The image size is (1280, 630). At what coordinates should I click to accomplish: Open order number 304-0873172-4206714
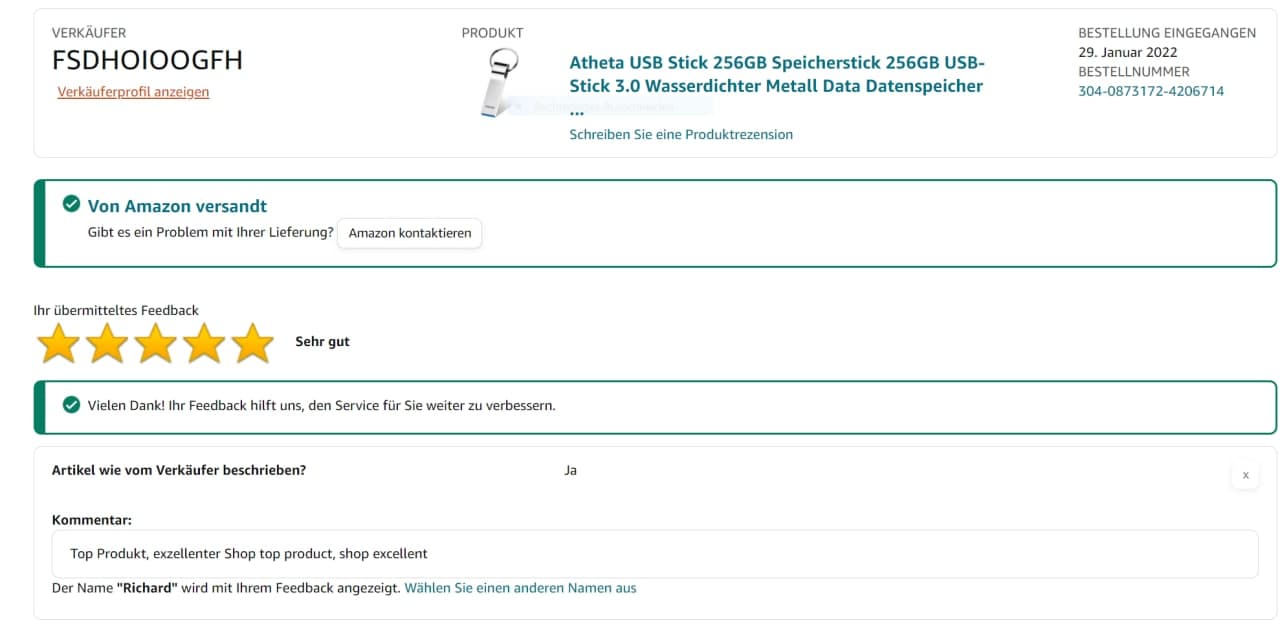click(1150, 91)
